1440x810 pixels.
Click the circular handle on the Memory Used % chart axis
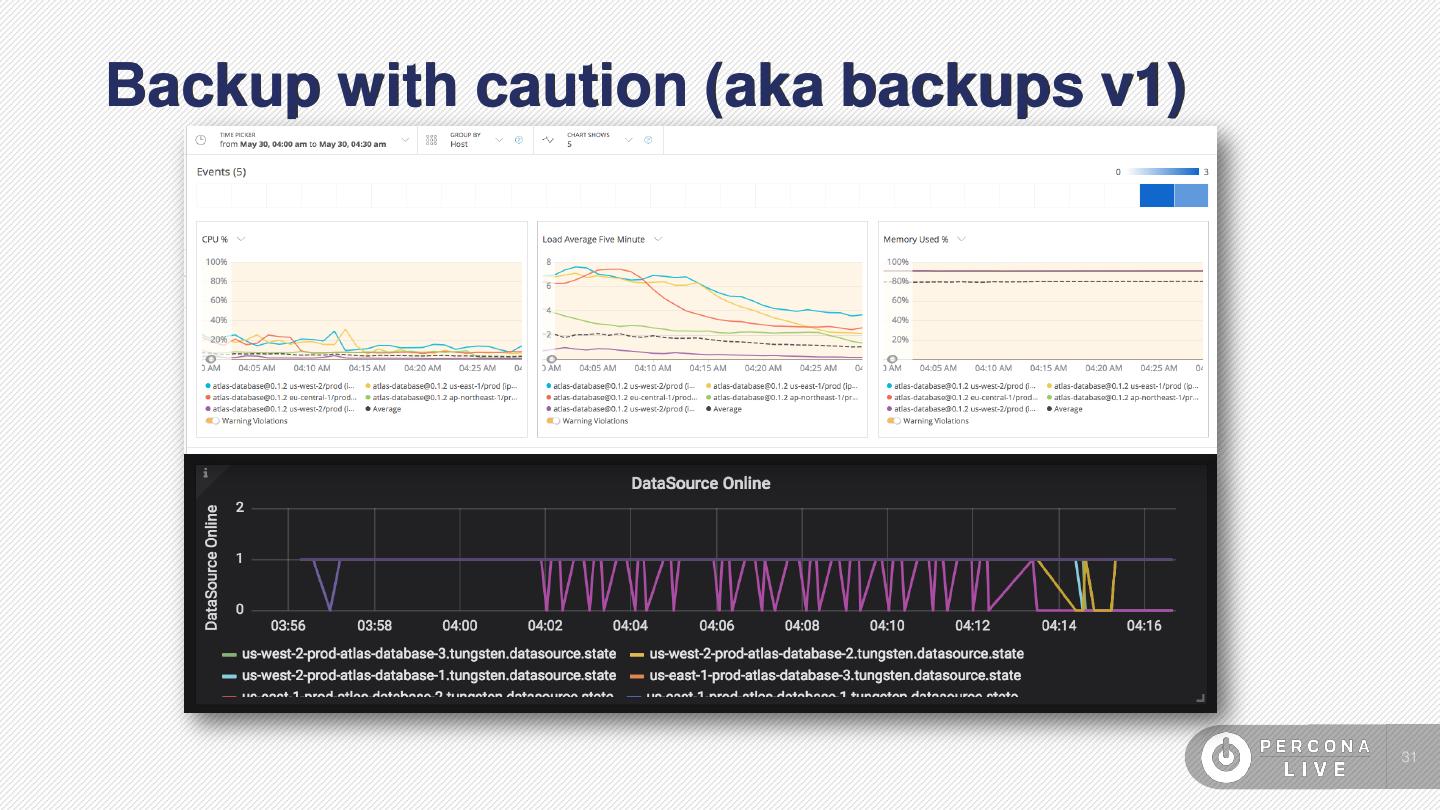coord(892,359)
